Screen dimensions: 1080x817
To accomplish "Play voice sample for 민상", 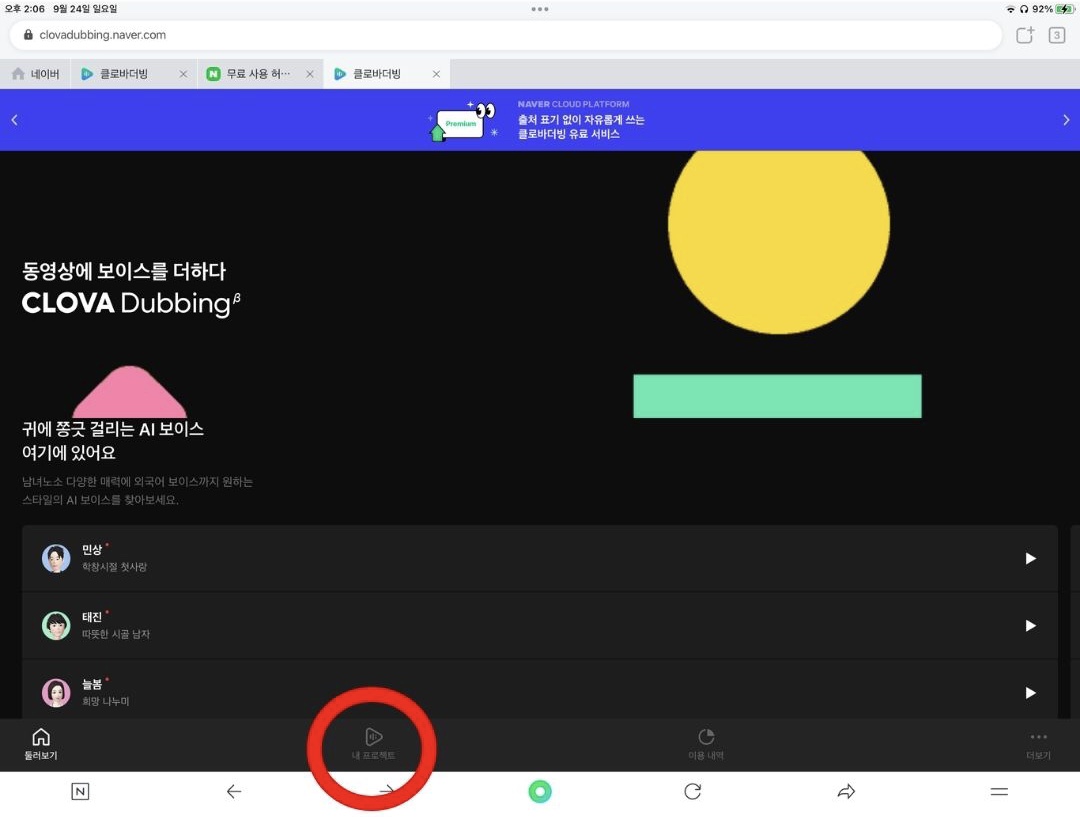I will click(1030, 558).
